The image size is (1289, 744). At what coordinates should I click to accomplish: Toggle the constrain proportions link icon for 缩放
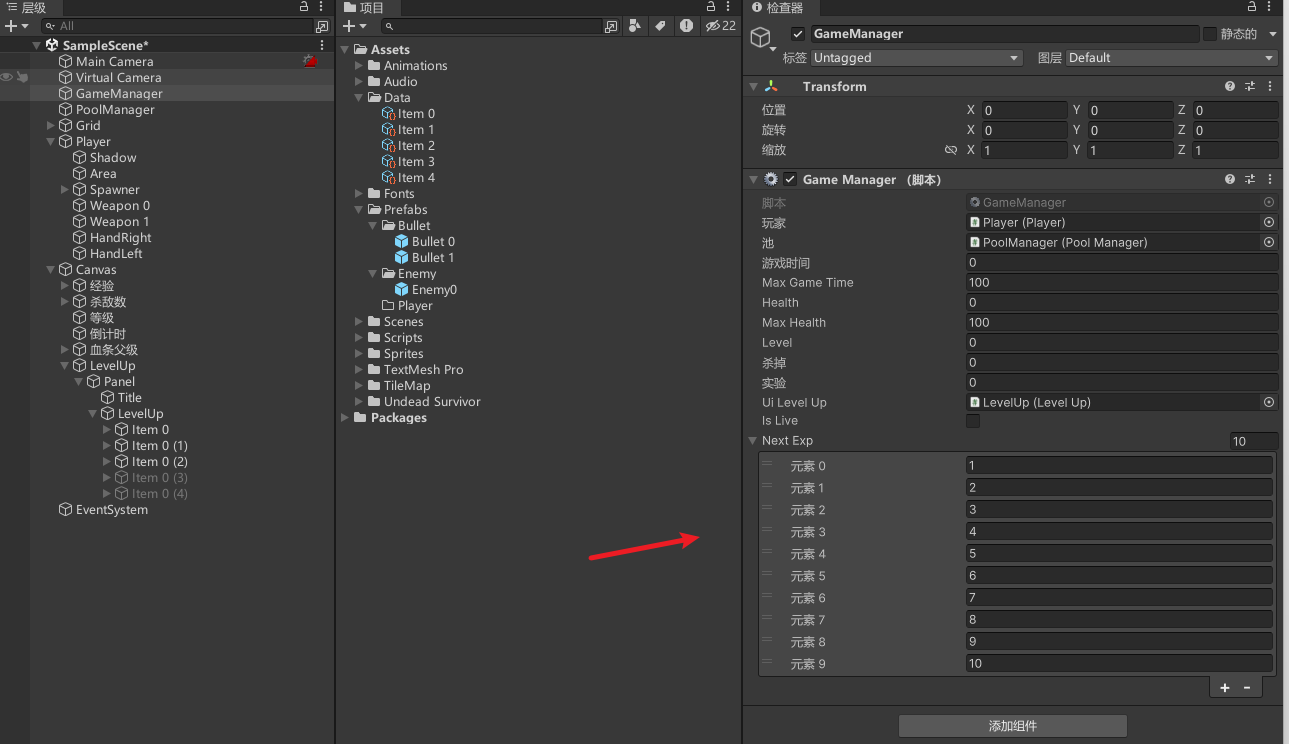[951, 150]
